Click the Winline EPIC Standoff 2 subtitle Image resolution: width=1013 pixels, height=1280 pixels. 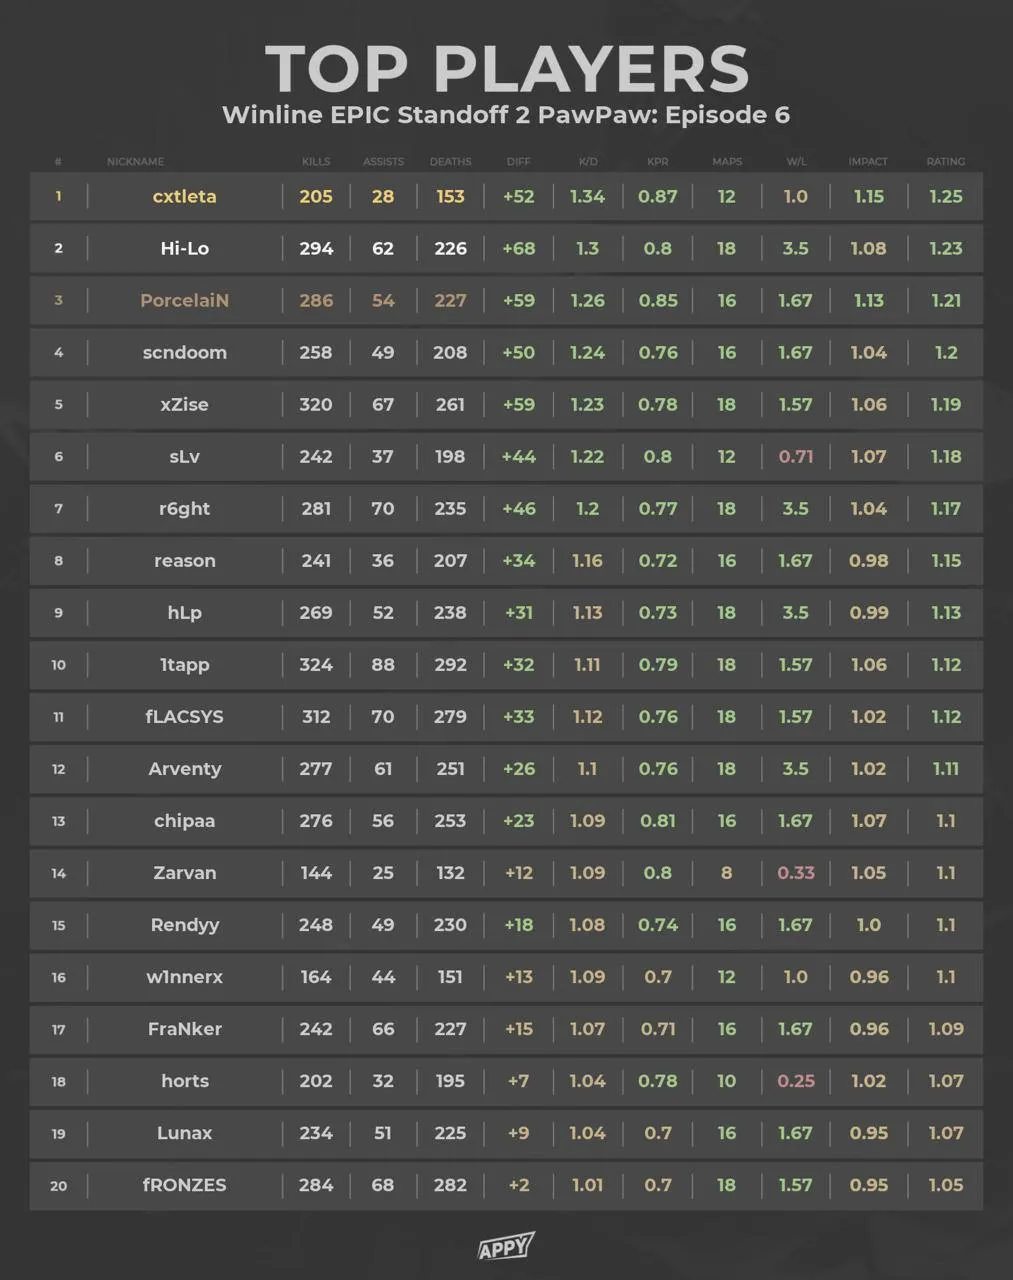point(506,115)
